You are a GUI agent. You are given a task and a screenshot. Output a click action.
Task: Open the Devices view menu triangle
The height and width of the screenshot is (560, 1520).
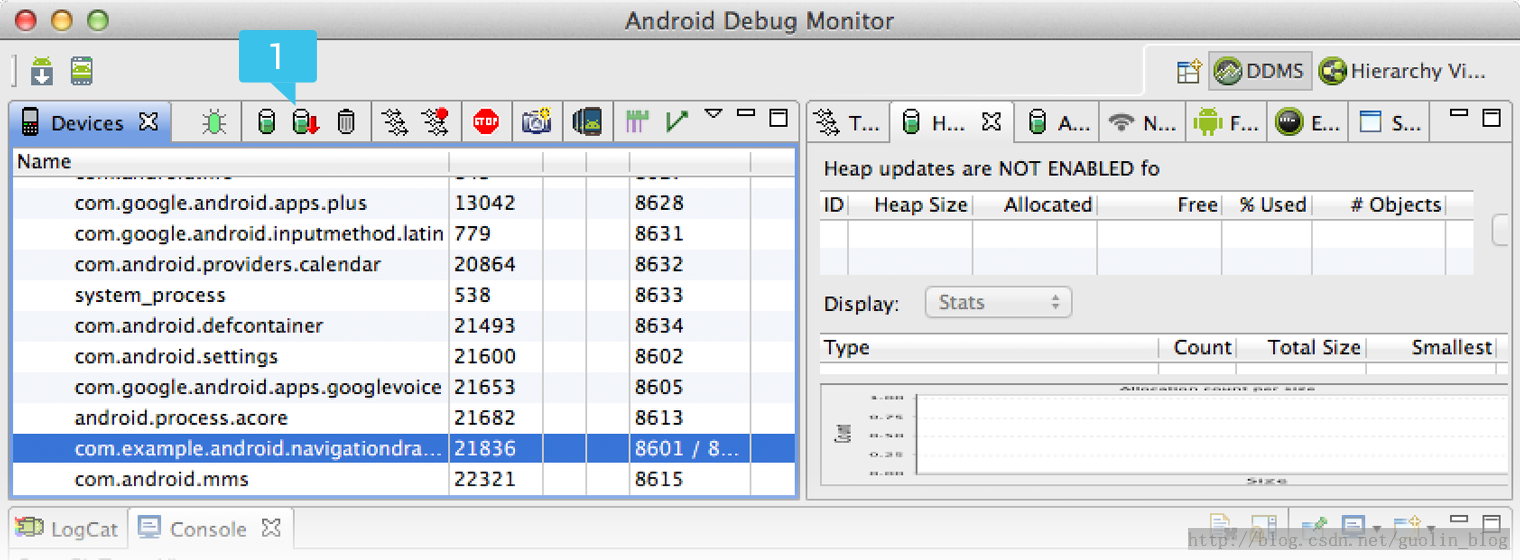(713, 115)
